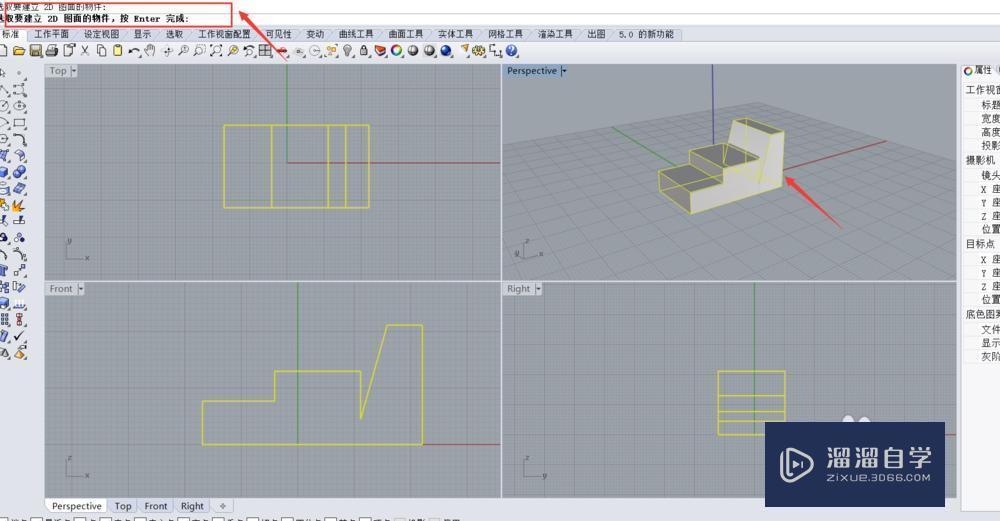Click the four-viewports layout icon
The height and width of the screenshot is (521, 1000).
[x=265, y=50]
